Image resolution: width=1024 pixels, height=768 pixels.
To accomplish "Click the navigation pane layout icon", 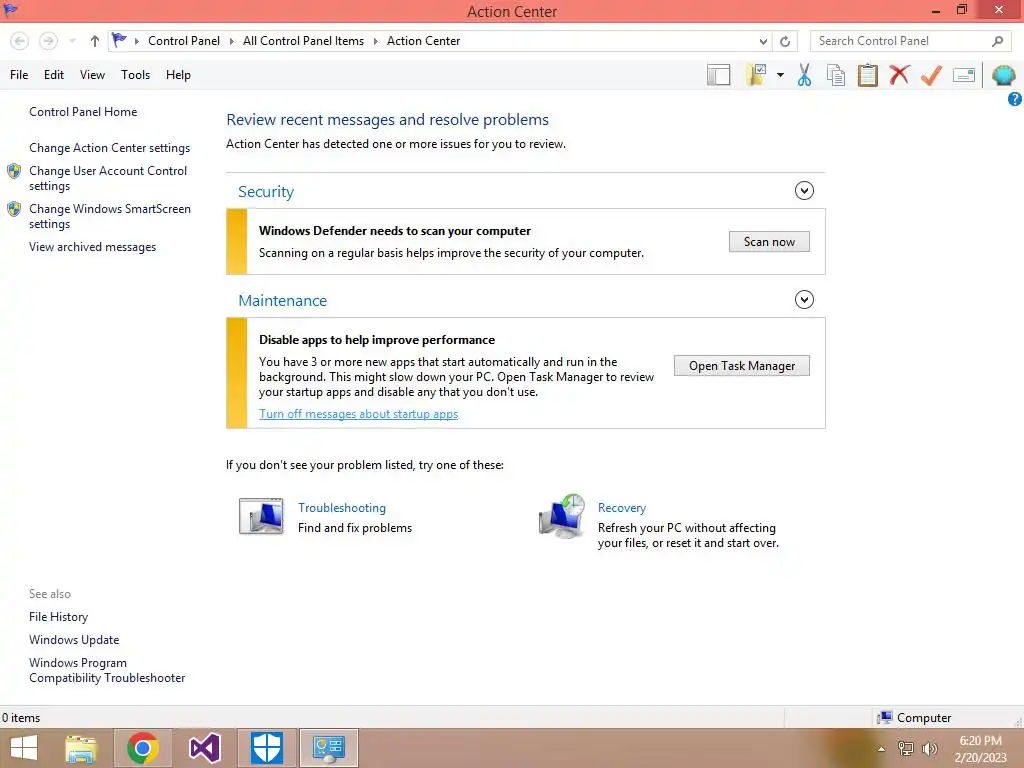I will point(718,75).
